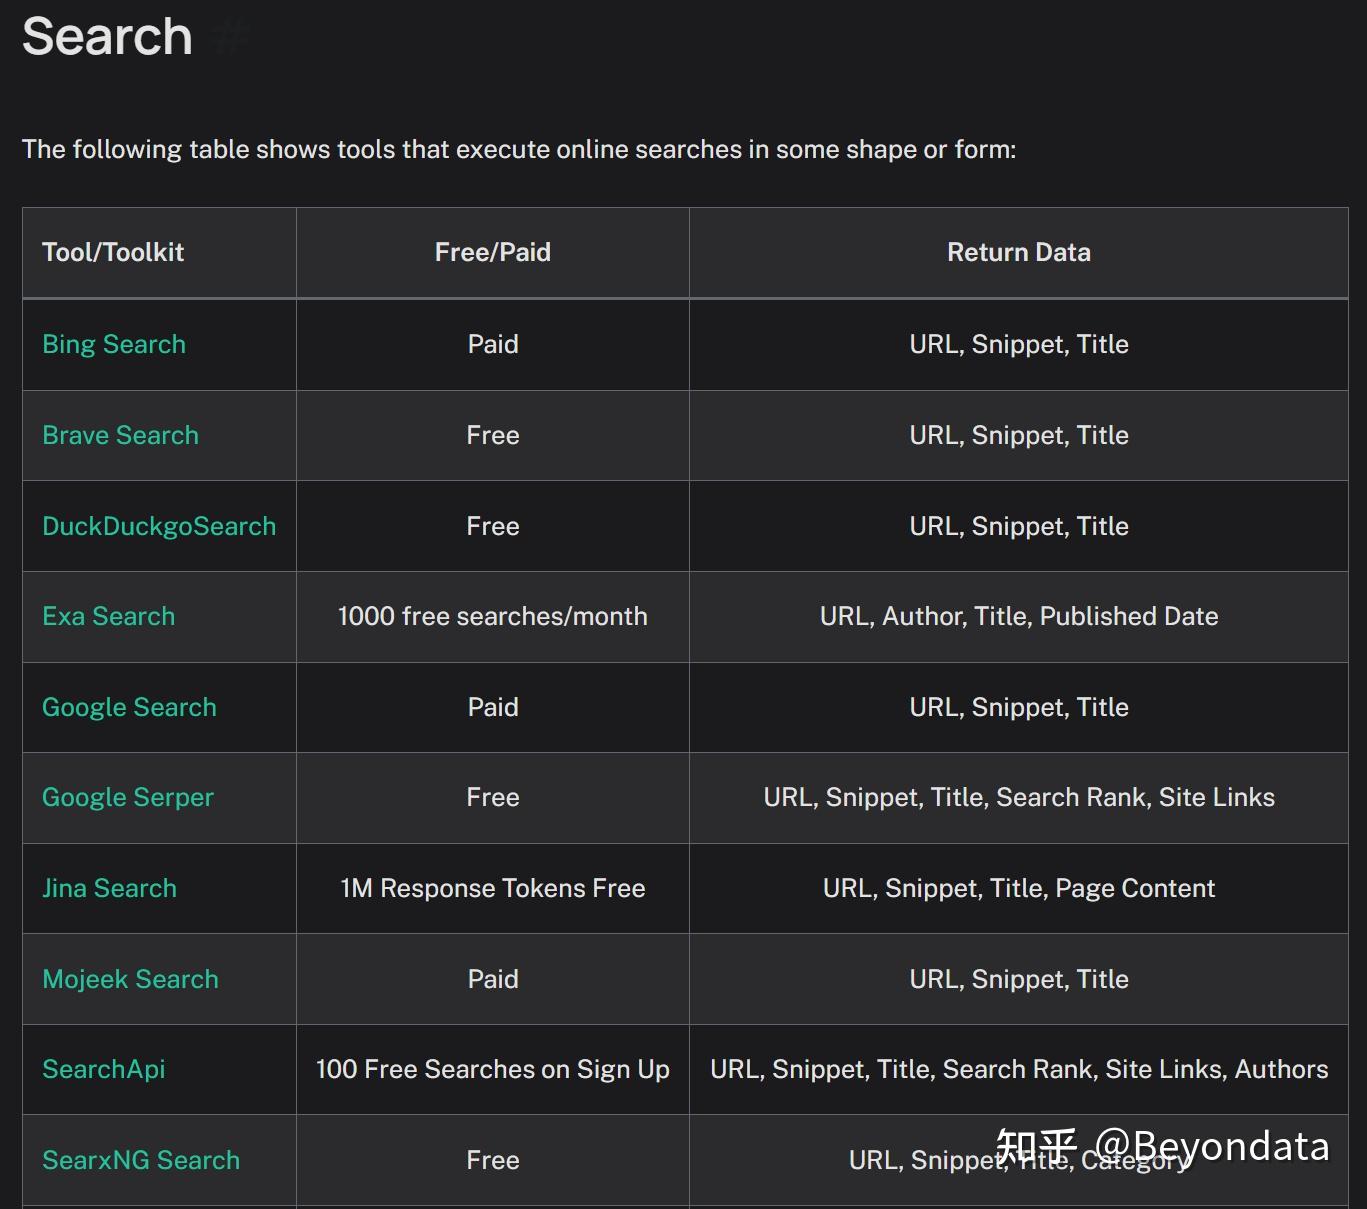The width and height of the screenshot is (1367, 1209).
Task: Click the SearchApi link
Action: 104,1069
